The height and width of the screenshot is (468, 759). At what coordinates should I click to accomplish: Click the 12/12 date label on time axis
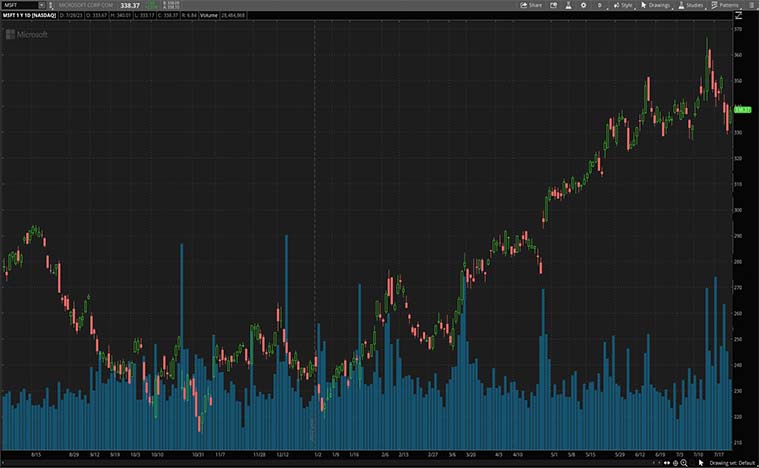[x=283, y=455]
